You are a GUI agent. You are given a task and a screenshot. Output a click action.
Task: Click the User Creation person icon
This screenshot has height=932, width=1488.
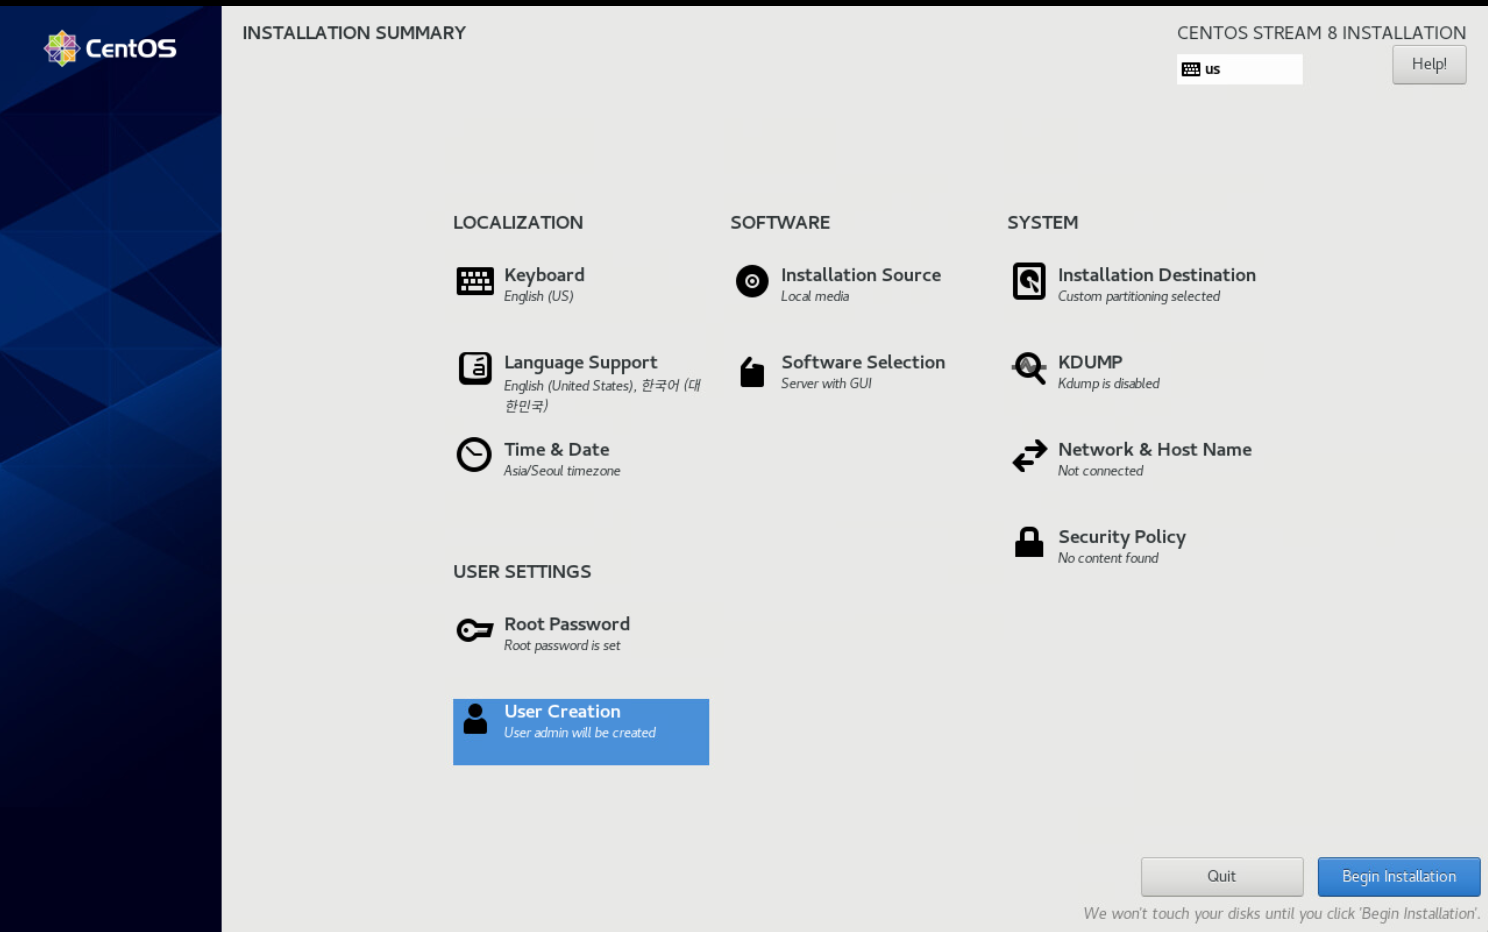click(x=475, y=718)
